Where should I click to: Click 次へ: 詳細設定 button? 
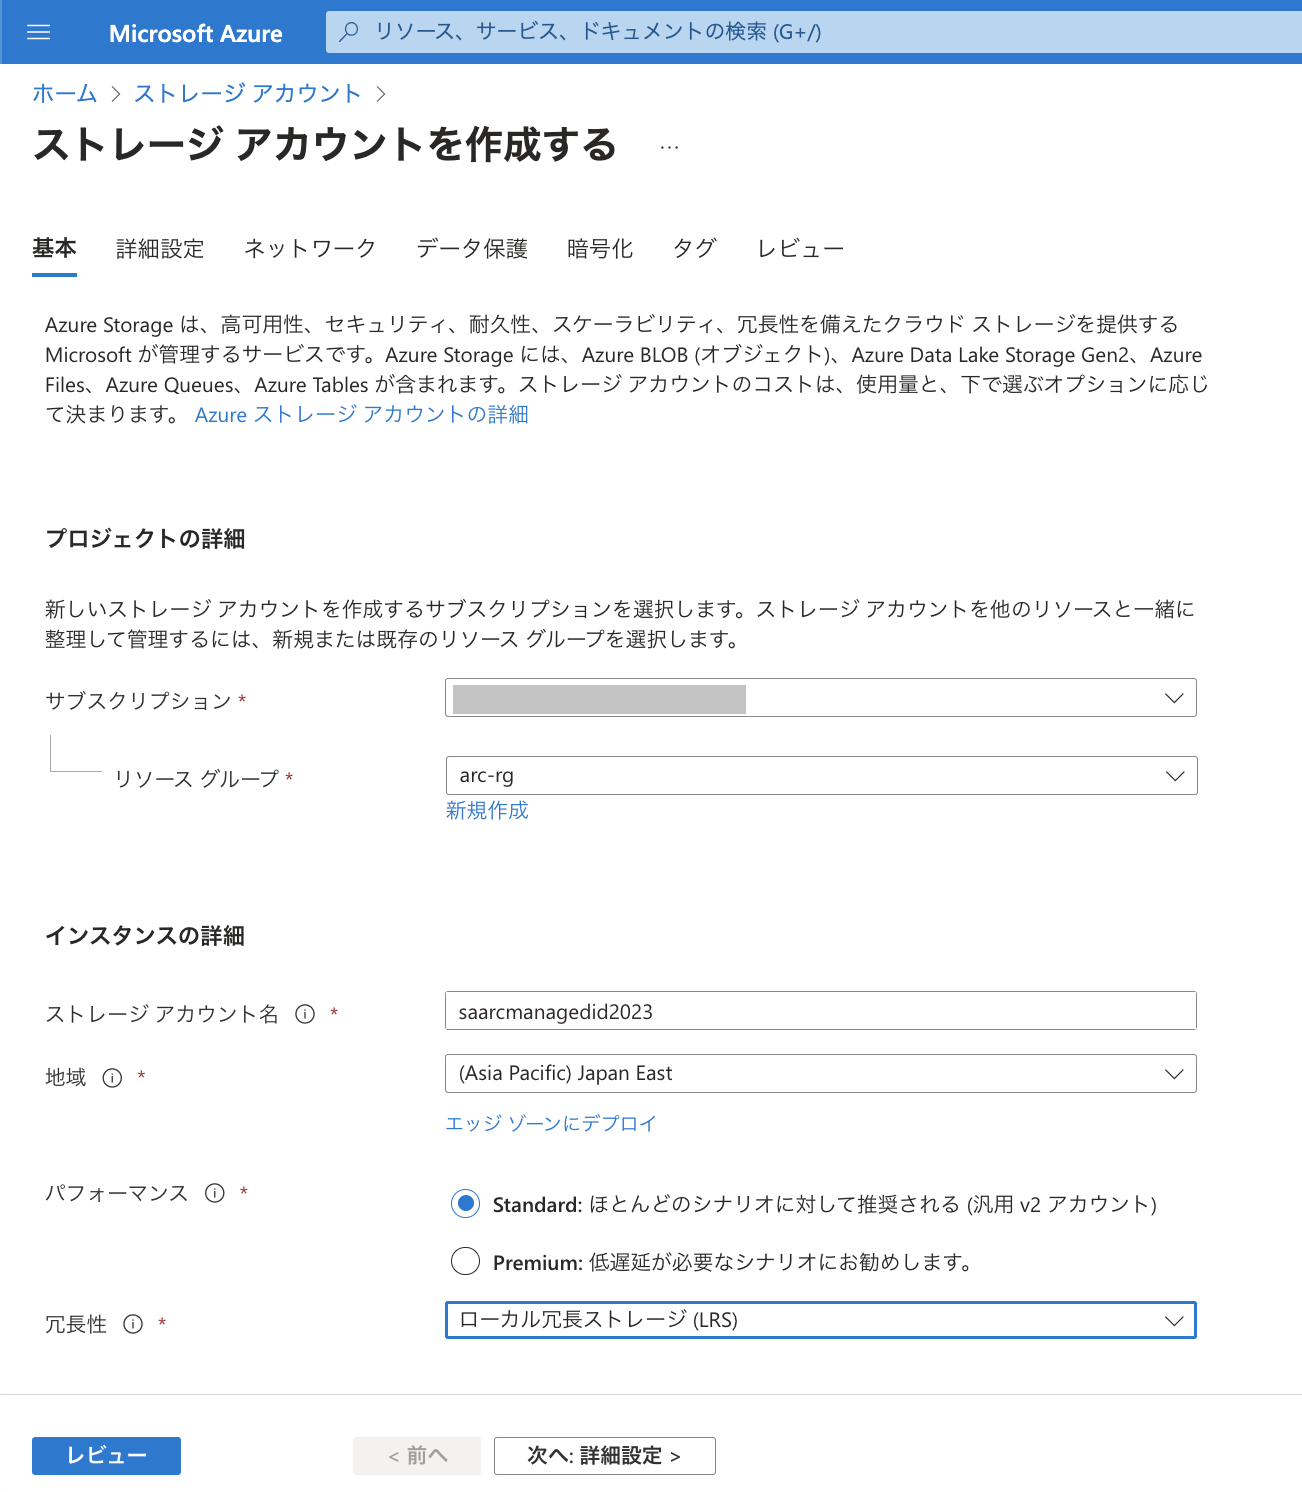(x=605, y=1456)
